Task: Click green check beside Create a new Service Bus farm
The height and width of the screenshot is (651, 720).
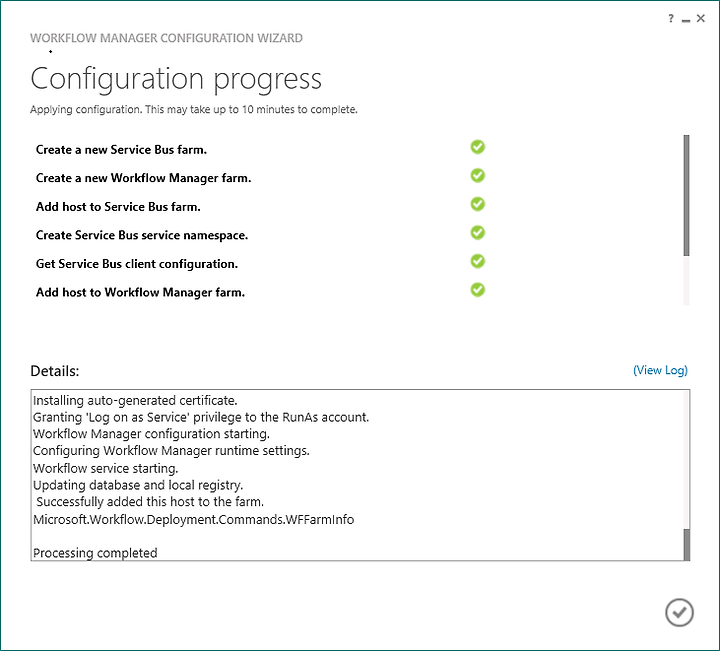Action: 478,147
